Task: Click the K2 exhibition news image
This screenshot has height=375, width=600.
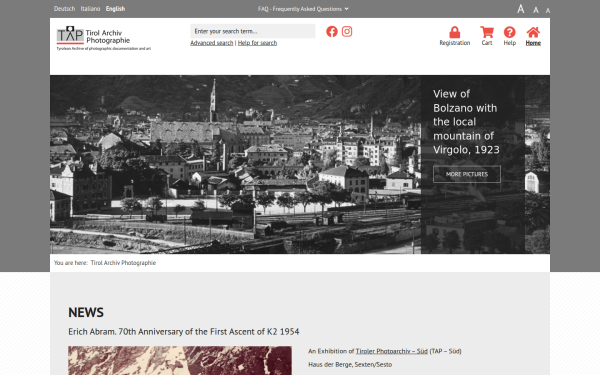Action: 180,360
